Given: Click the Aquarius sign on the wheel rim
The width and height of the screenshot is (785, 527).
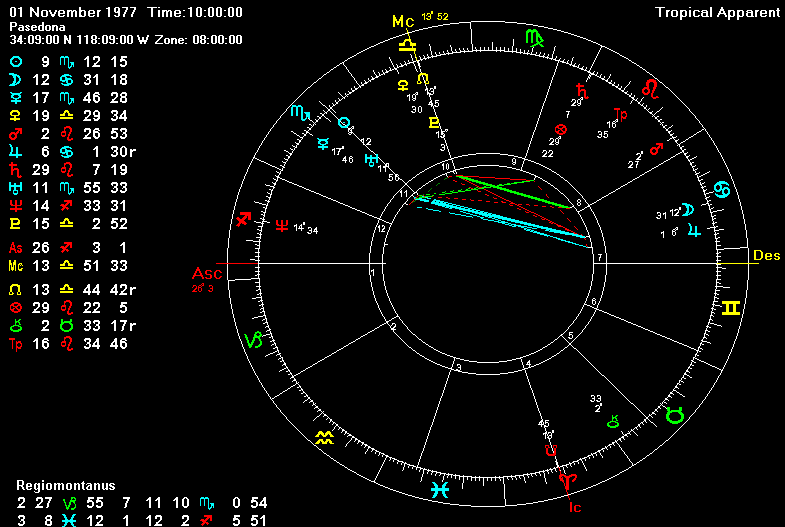Looking at the screenshot, I should [x=324, y=438].
